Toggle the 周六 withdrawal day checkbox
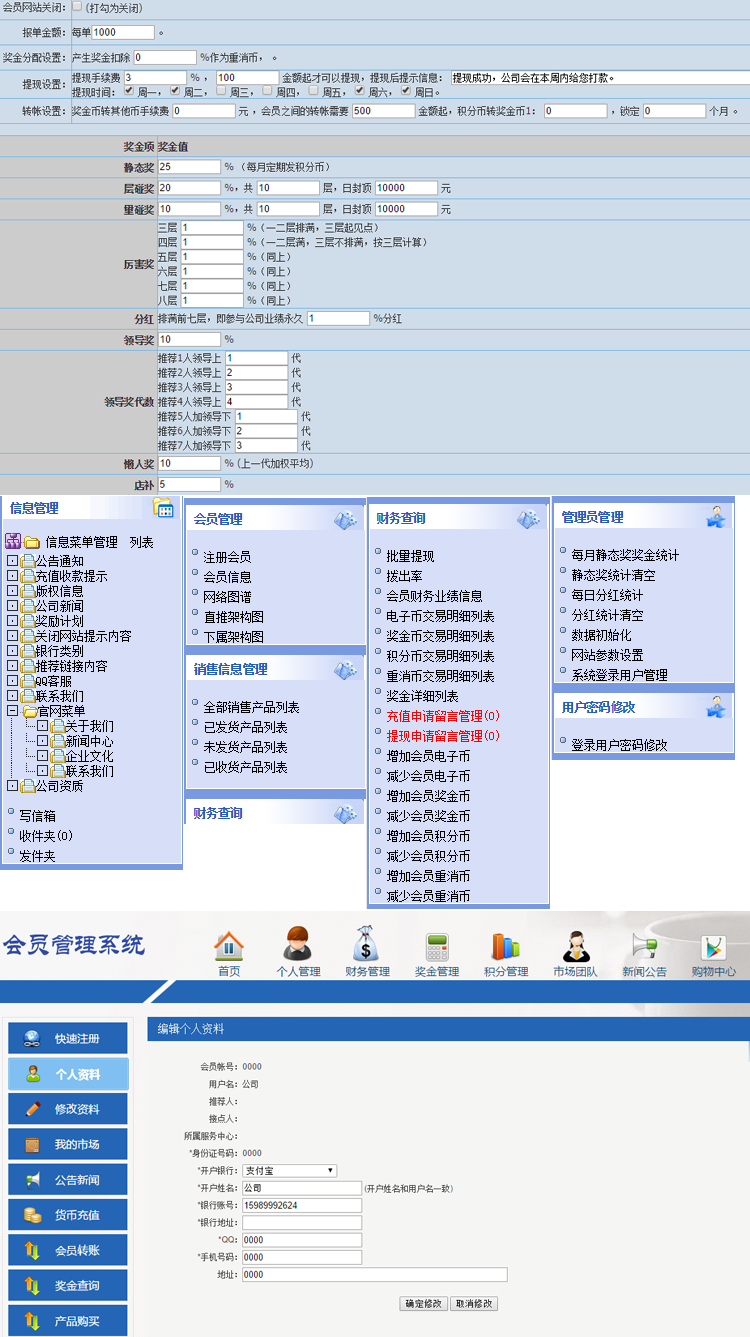The height and width of the screenshot is (1337, 750). pos(359,90)
